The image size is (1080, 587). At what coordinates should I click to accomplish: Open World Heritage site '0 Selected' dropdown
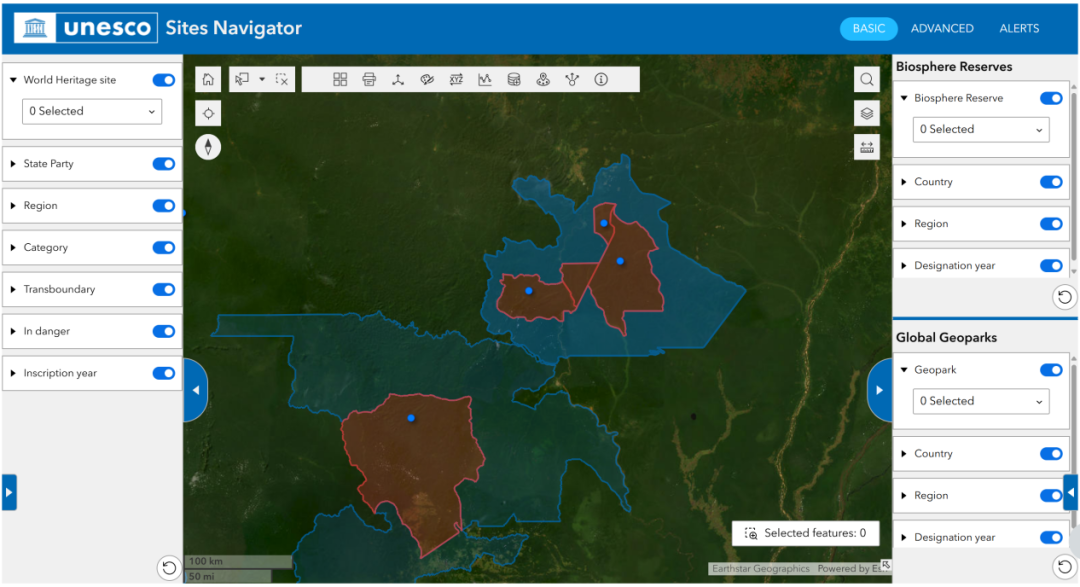tap(92, 111)
